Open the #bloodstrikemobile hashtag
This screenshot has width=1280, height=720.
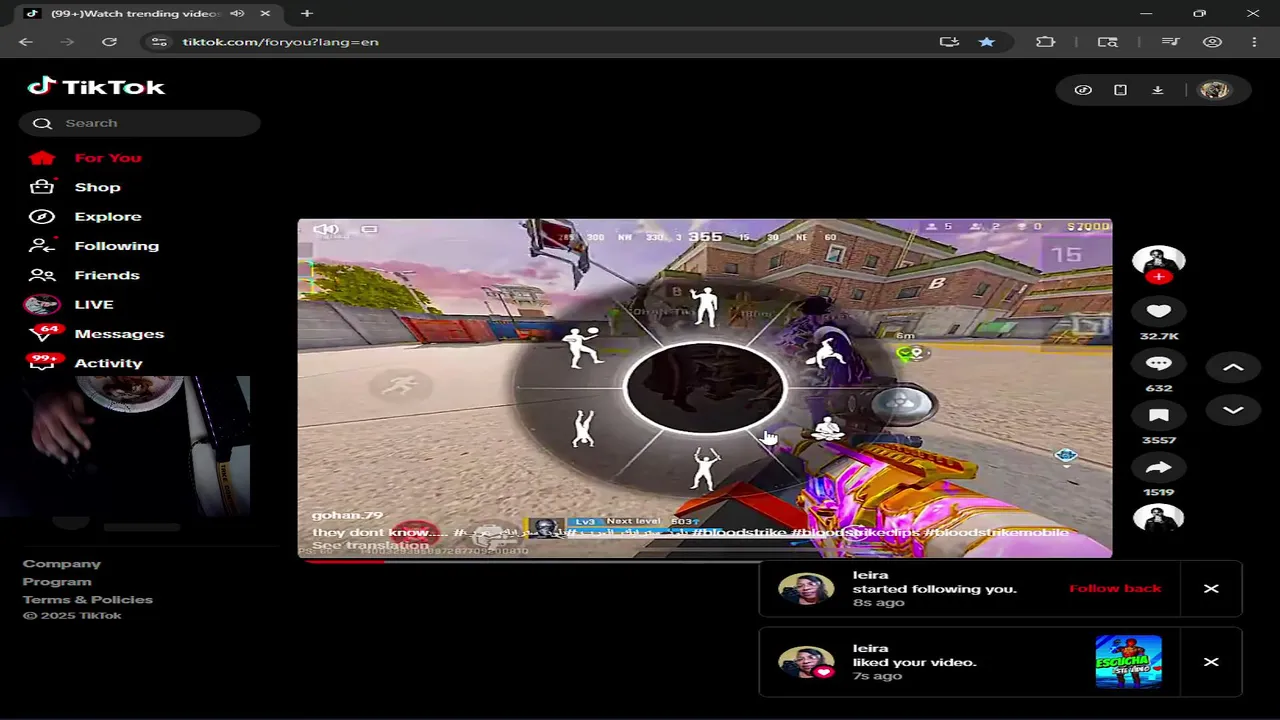coord(996,533)
